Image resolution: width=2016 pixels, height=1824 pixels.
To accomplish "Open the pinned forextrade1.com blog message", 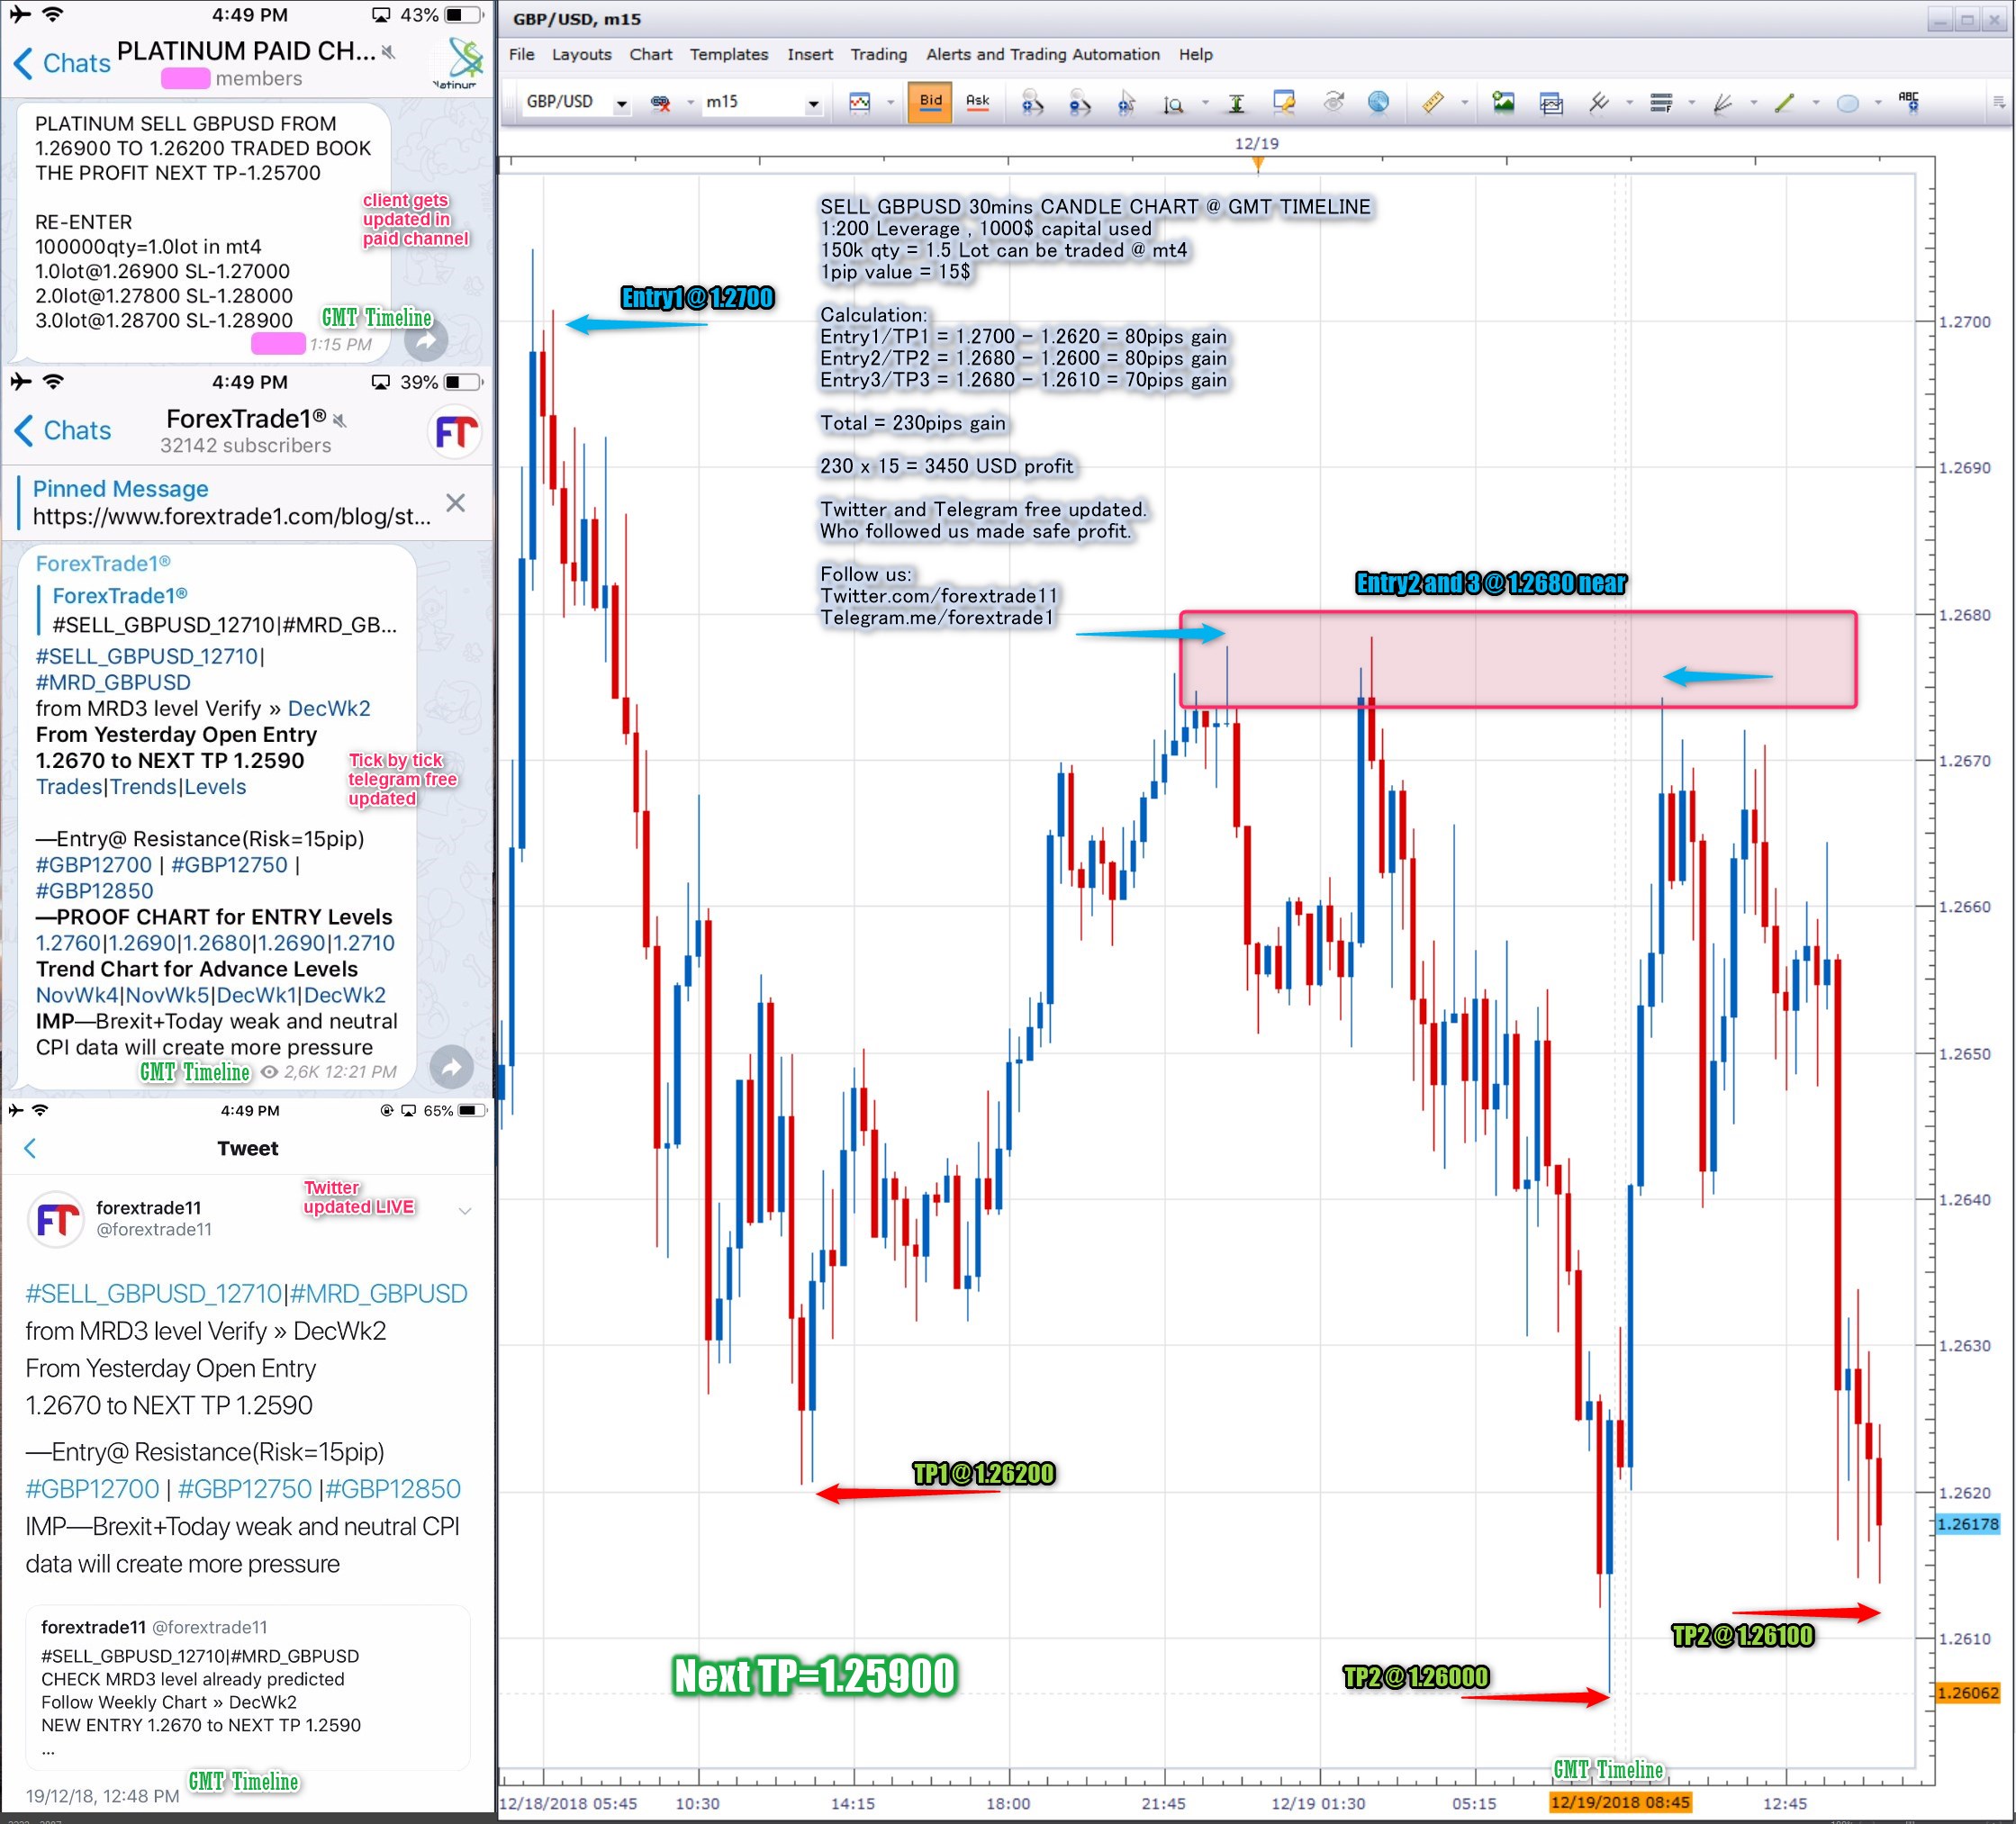I will [x=232, y=502].
